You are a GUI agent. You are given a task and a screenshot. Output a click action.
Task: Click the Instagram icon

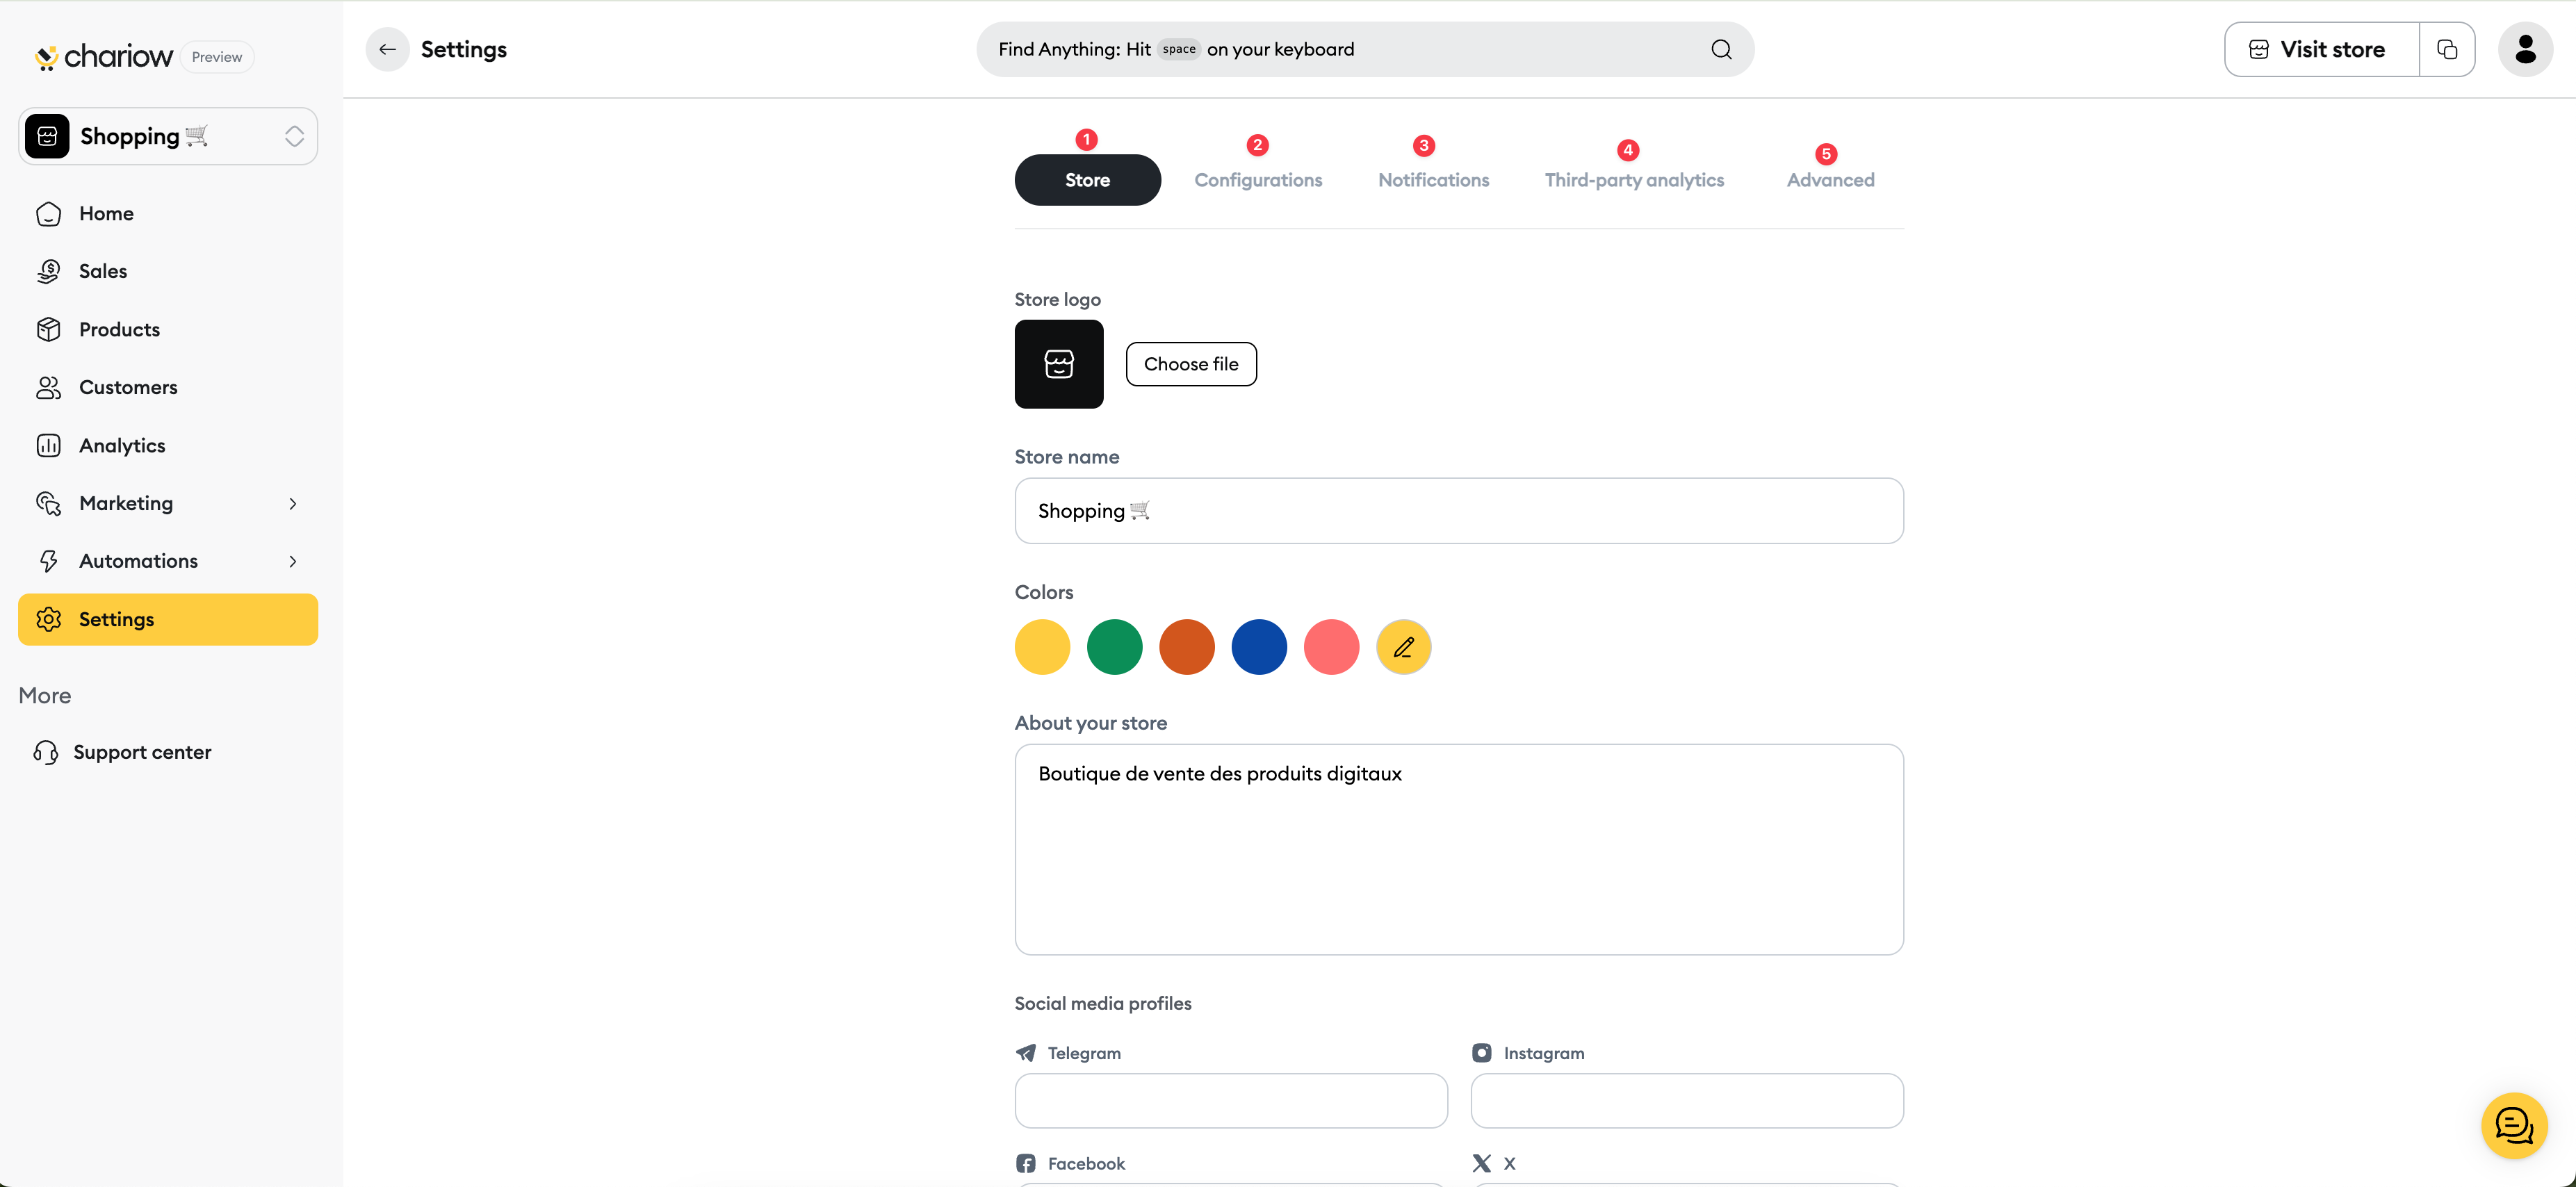coord(1481,1053)
